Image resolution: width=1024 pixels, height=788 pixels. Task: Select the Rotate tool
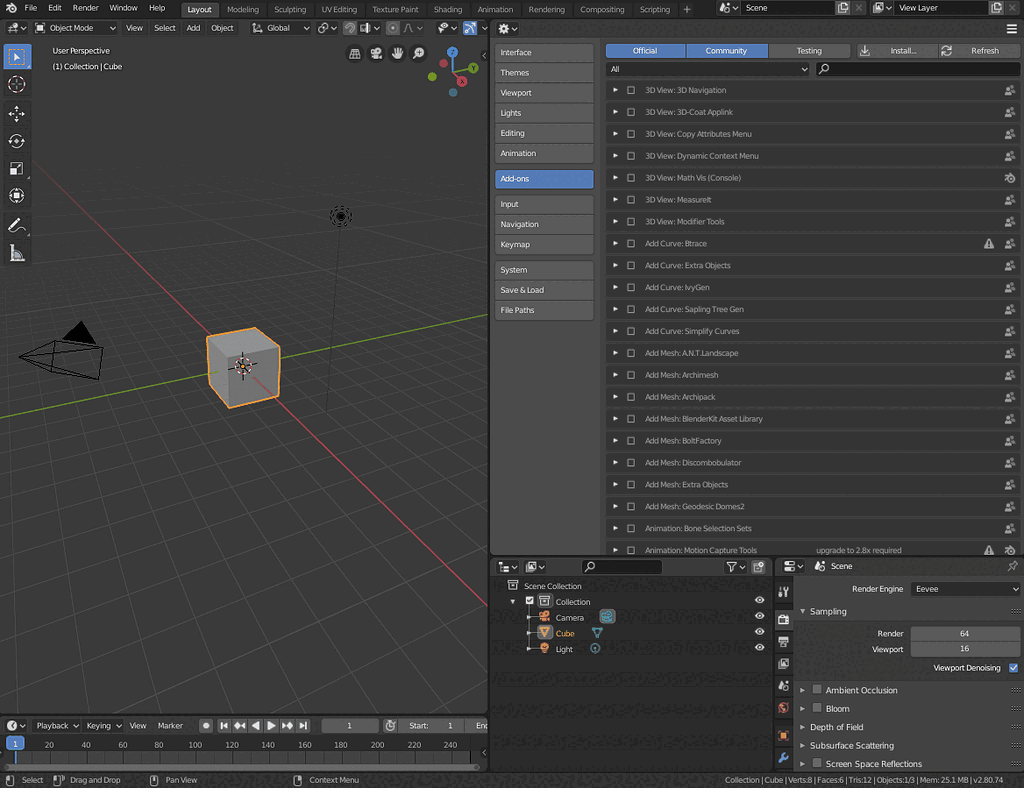coord(17,141)
